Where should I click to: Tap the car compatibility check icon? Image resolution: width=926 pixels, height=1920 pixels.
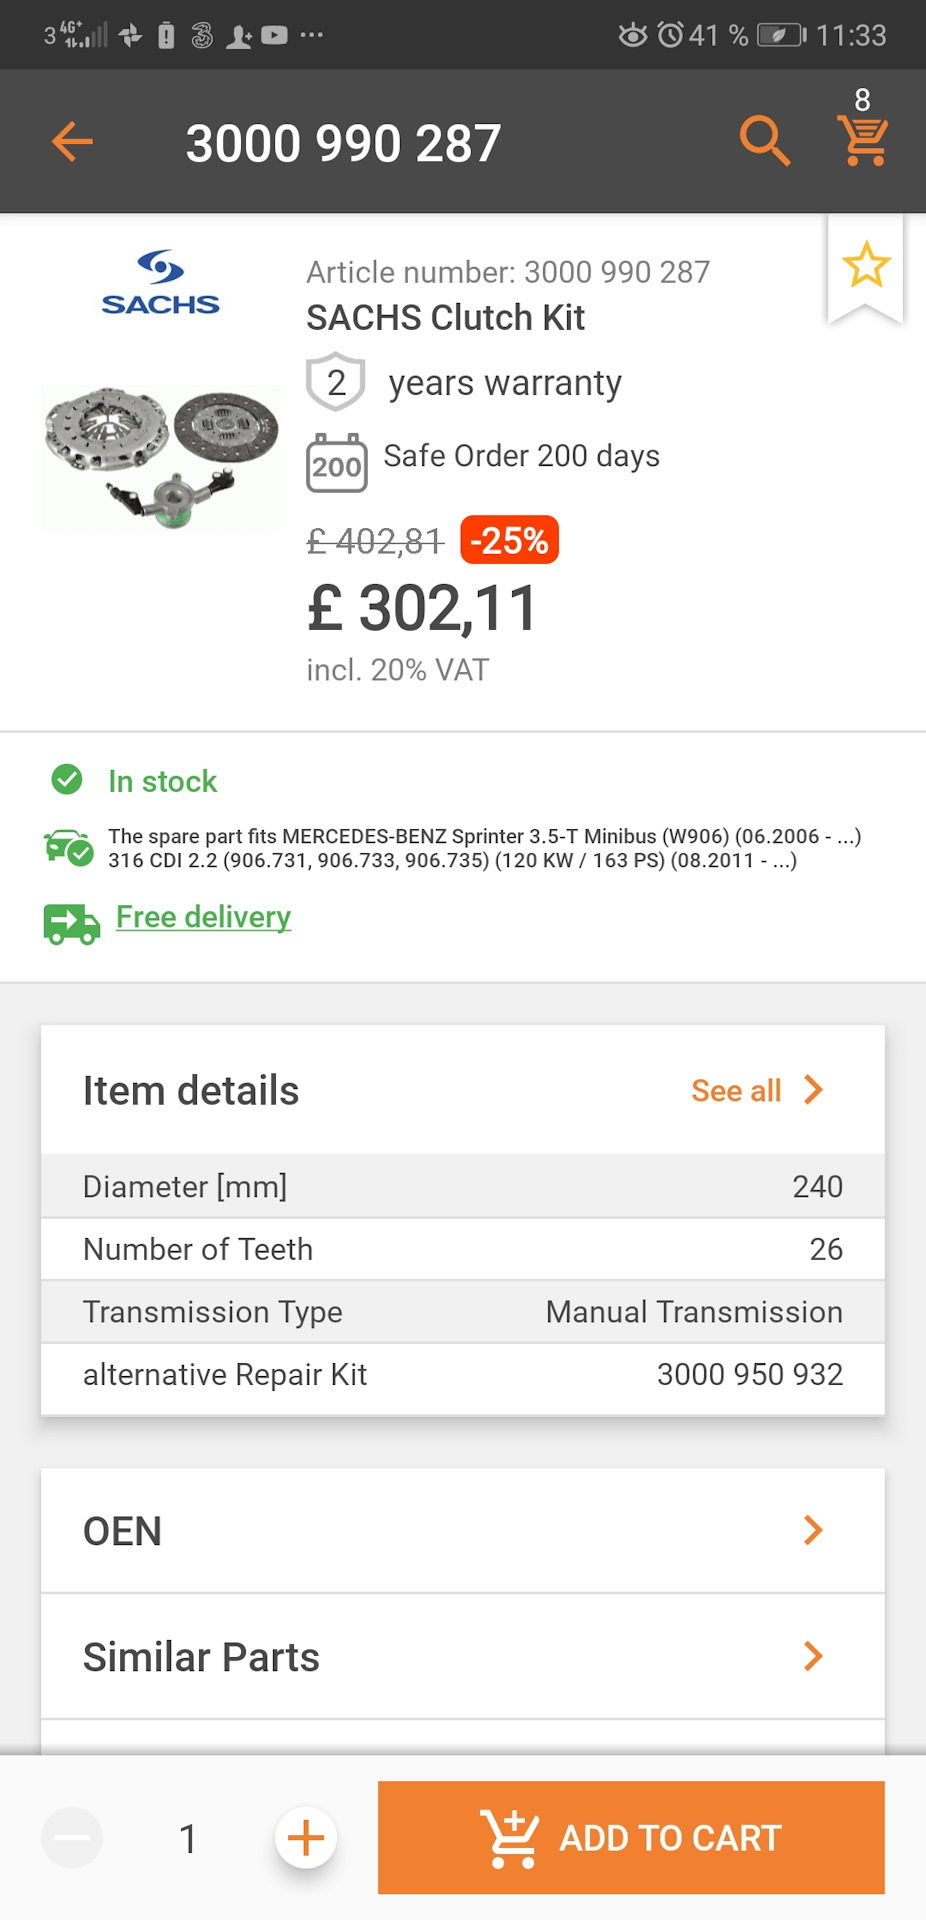tap(69, 848)
